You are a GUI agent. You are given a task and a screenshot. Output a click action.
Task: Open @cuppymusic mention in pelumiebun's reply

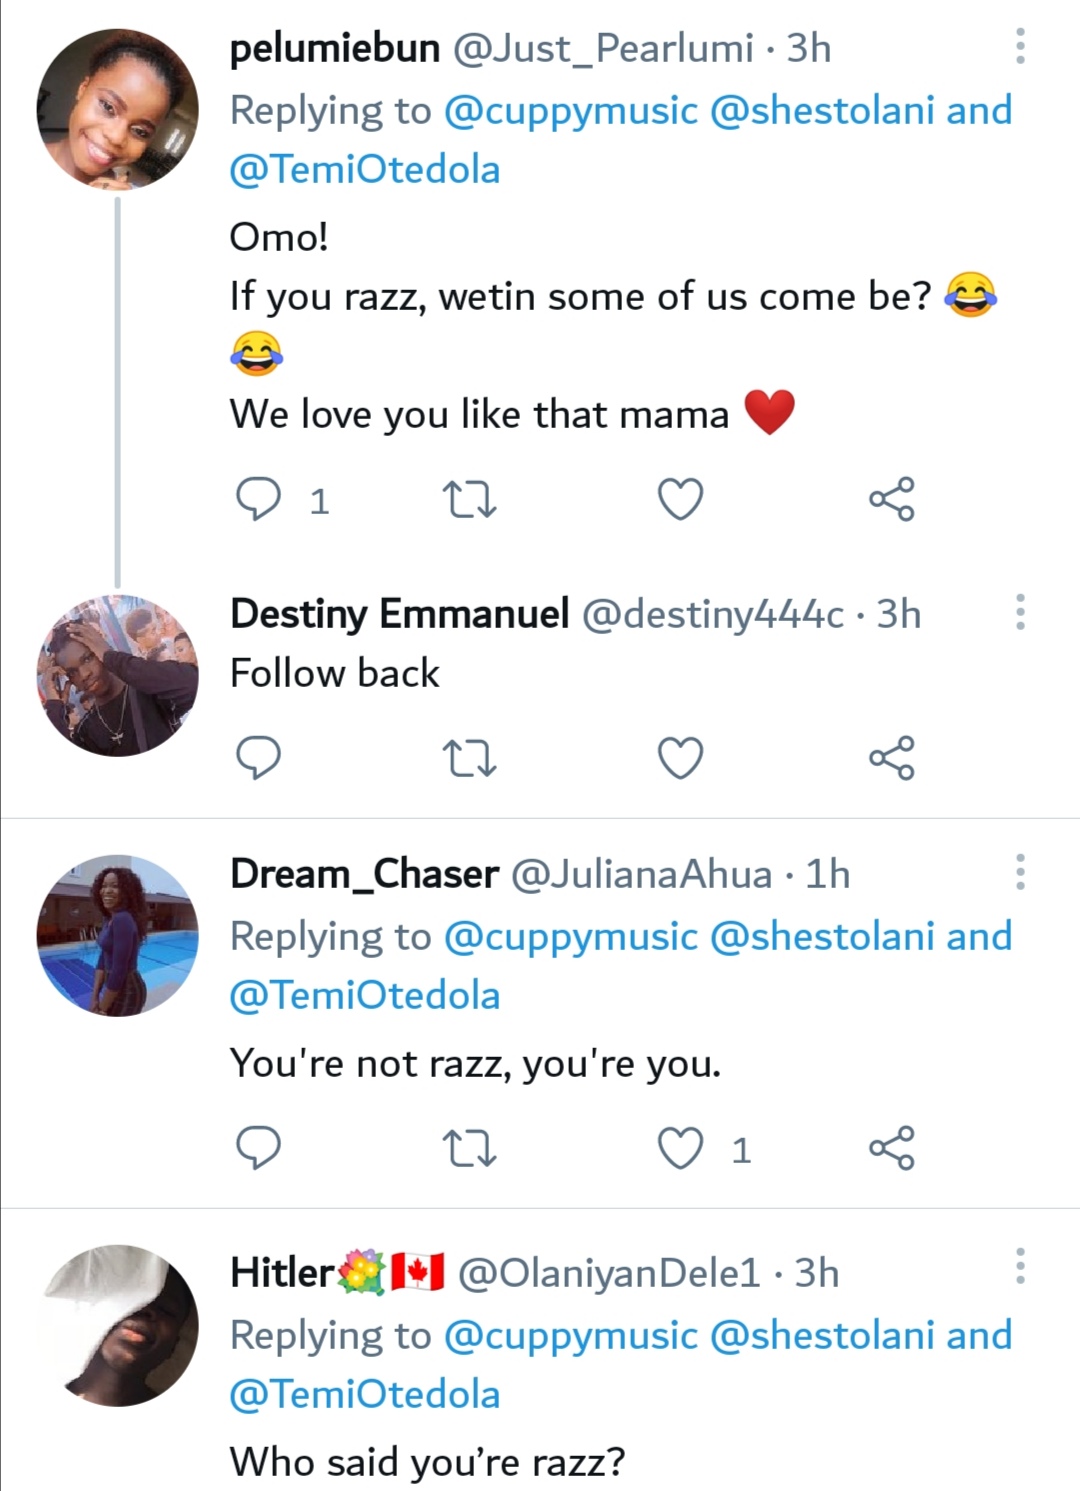(570, 110)
